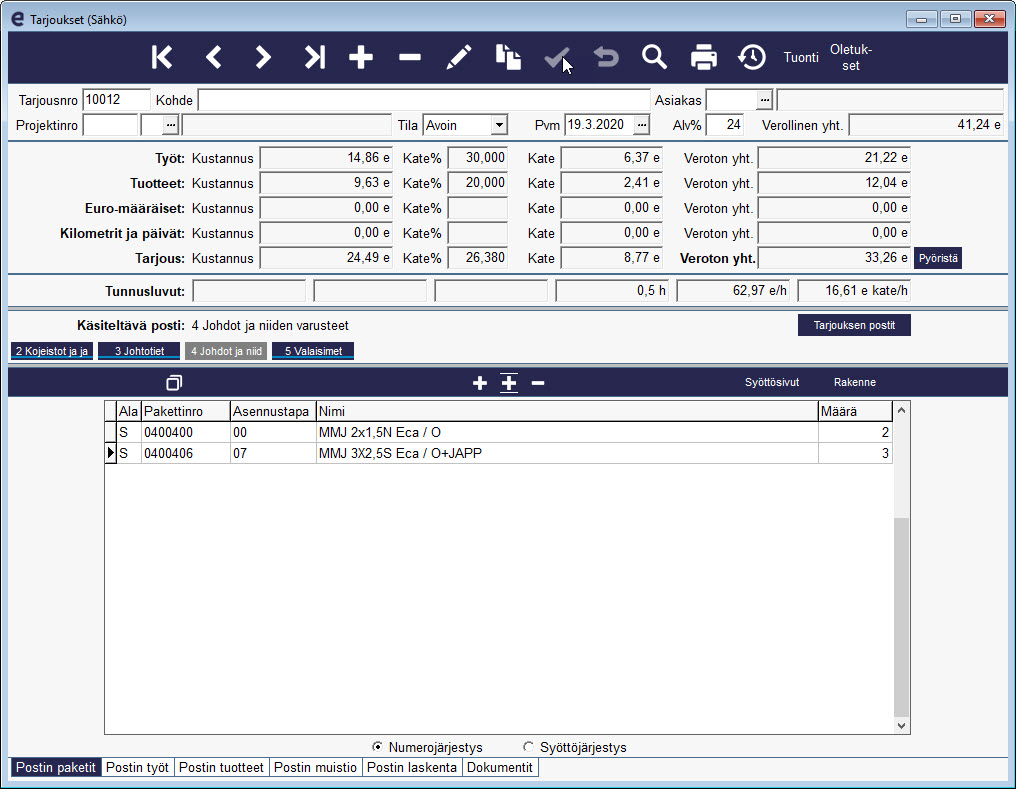The width and height of the screenshot is (1016, 789).
Task: Open Projektinro lookup ellipsis button
Action: click(170, 125)
